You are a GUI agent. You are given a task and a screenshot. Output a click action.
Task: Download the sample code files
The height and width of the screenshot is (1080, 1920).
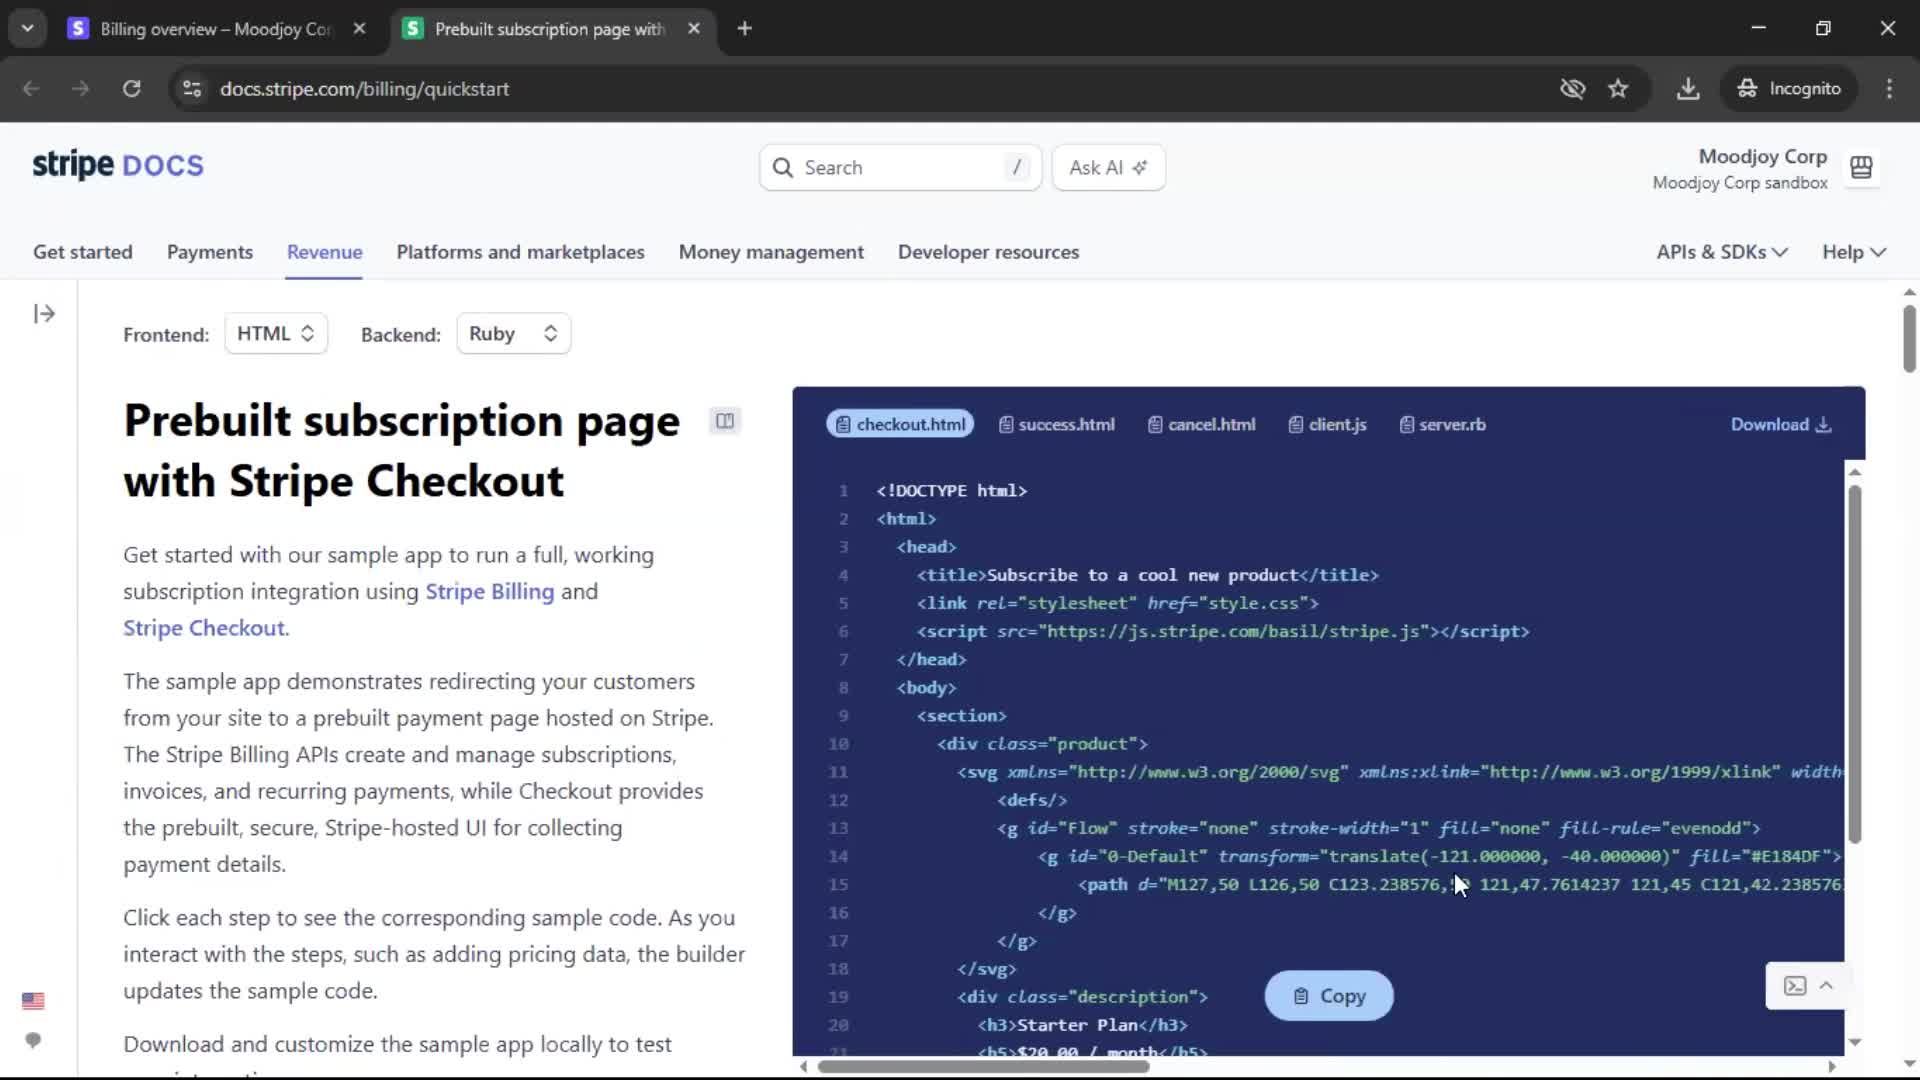(x=1780, y=425)
